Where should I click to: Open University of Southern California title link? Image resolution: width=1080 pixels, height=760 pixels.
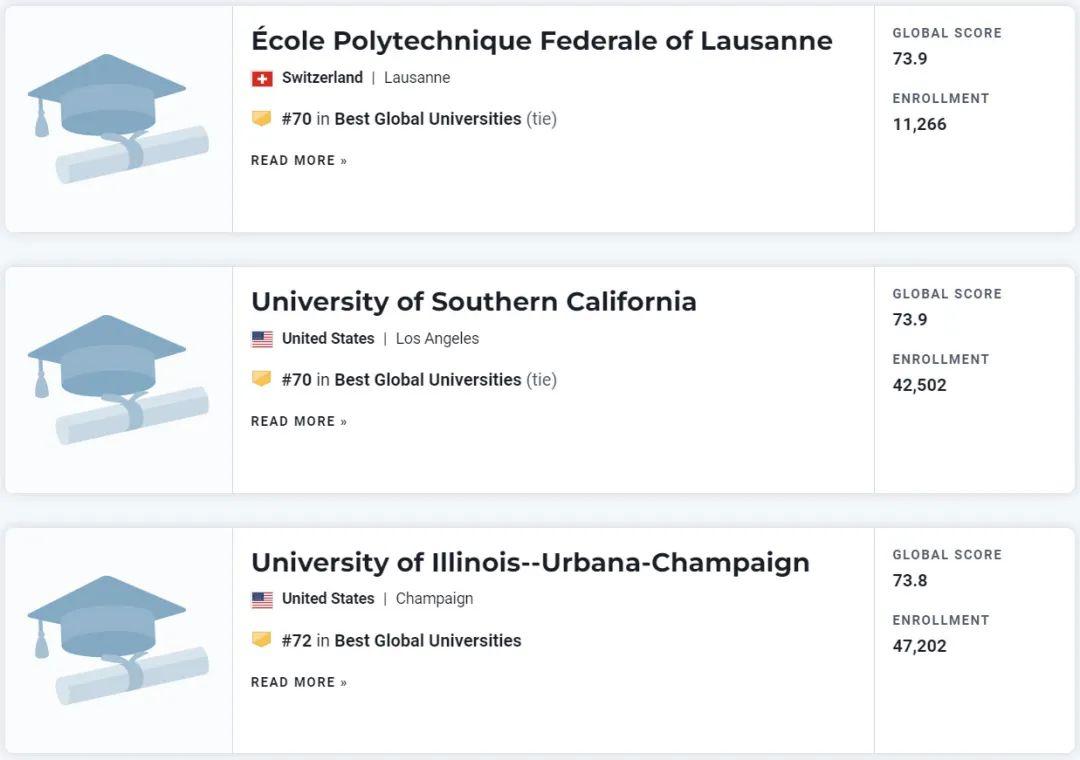[x=473, y=302]
